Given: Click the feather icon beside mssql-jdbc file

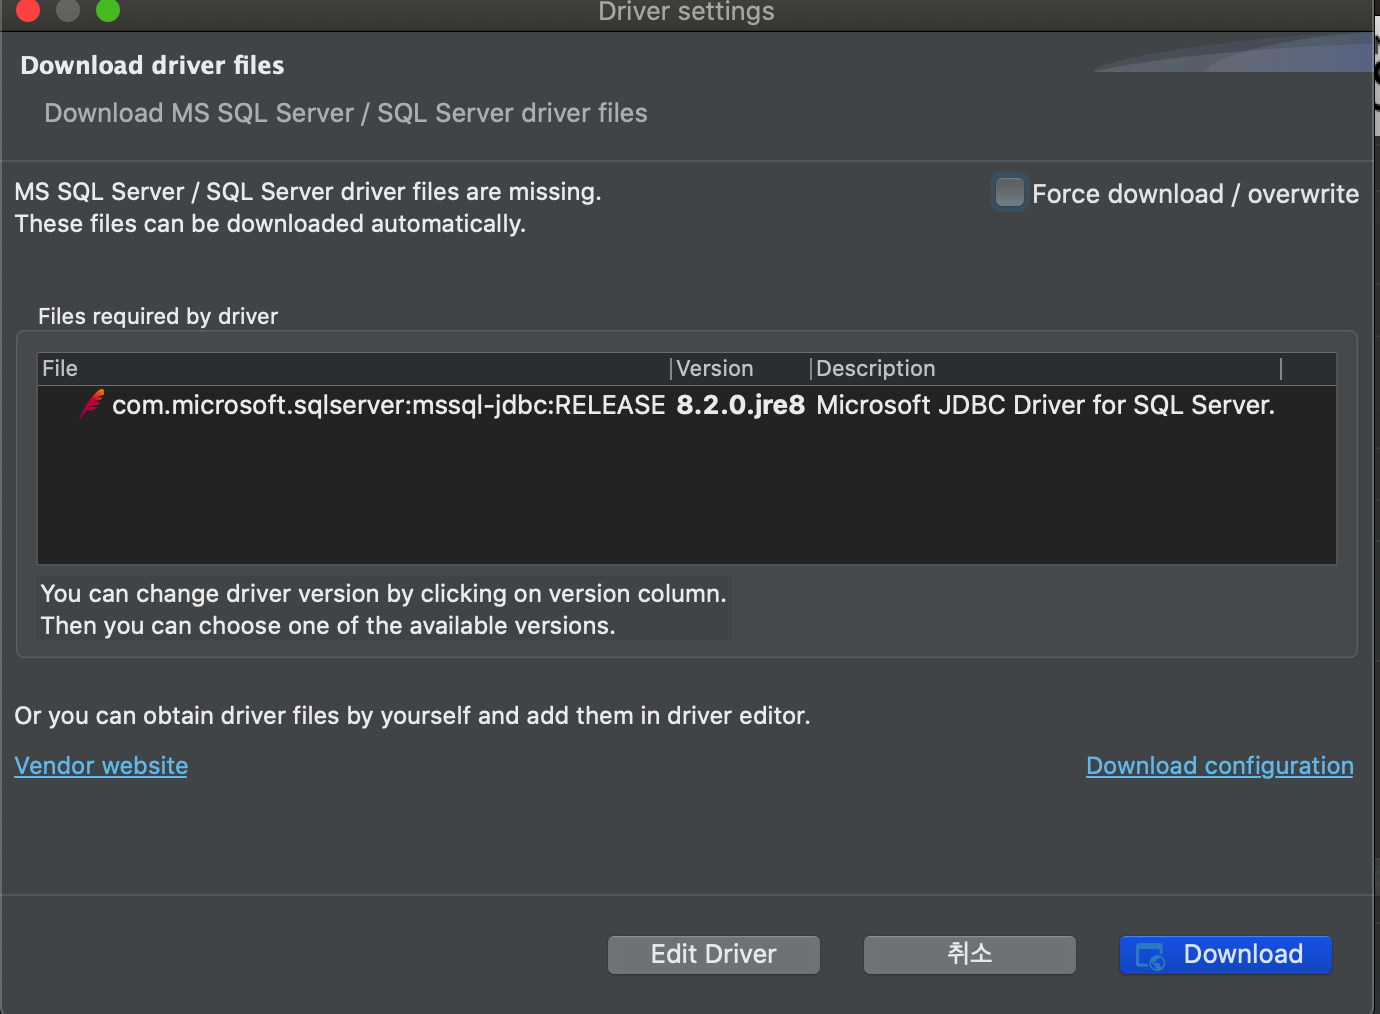Looking at the screenshot, I should 92,404.
